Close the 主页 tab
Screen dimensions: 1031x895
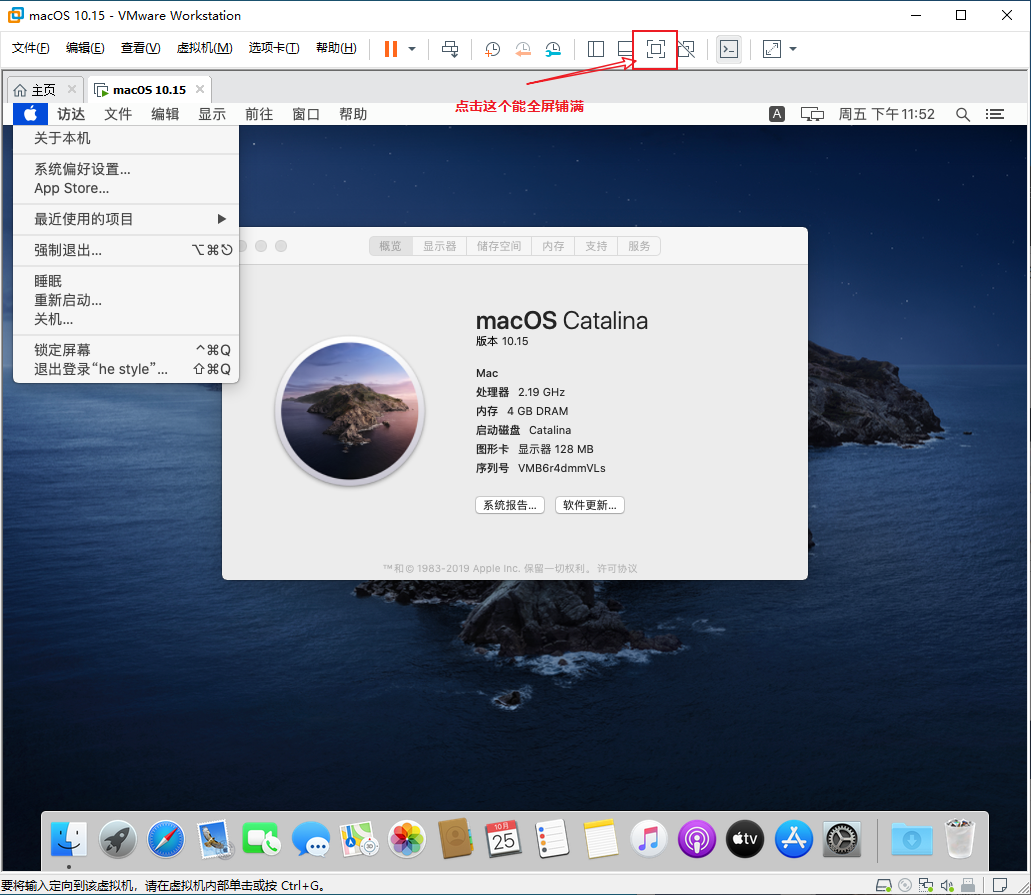click(x=72, y=89)
